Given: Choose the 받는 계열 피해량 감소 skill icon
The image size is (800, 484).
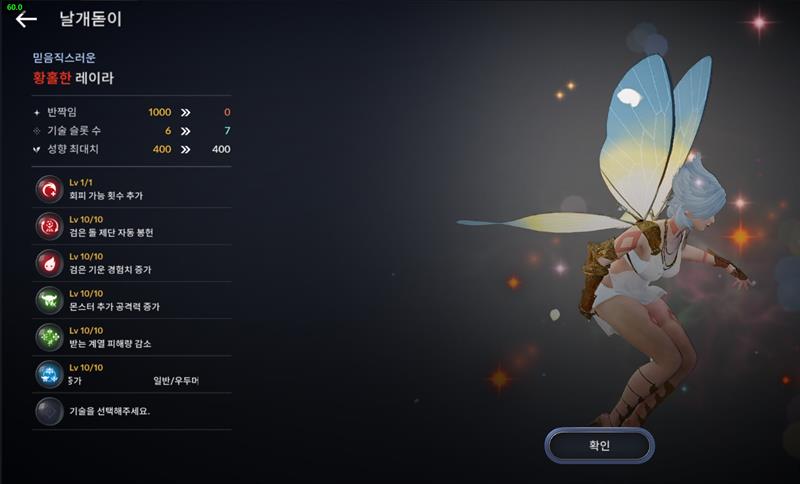Looking at the screenshot, I should [49, 337].
